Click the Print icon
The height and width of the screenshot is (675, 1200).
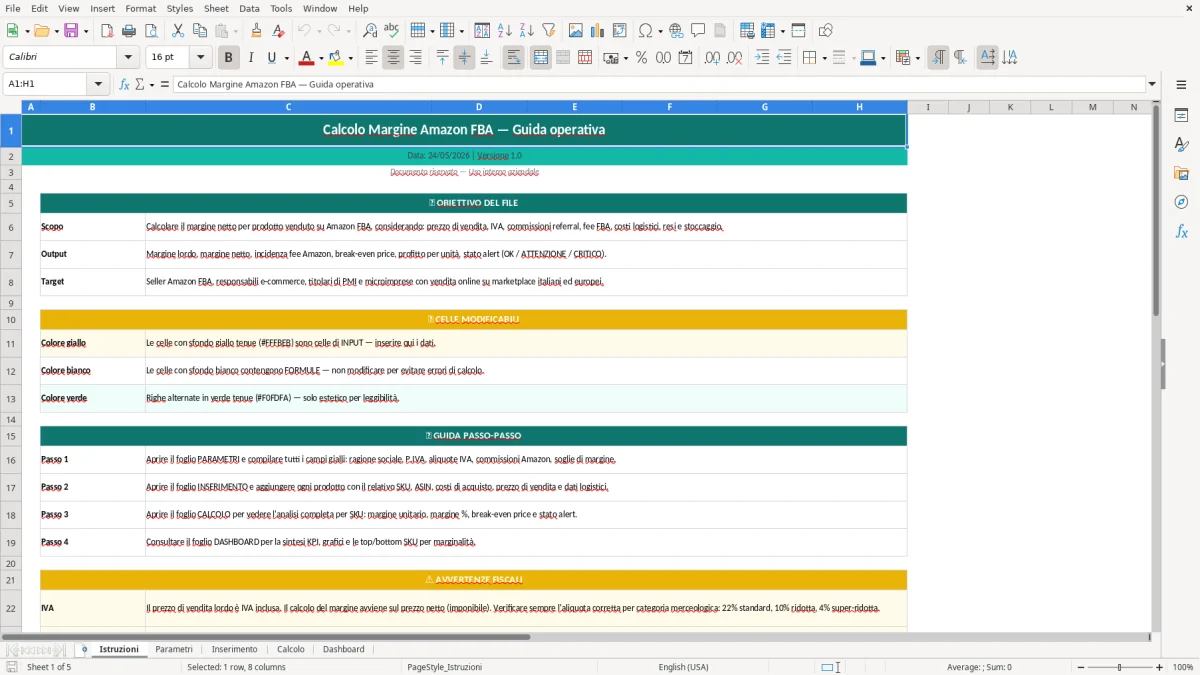point(129,31)
